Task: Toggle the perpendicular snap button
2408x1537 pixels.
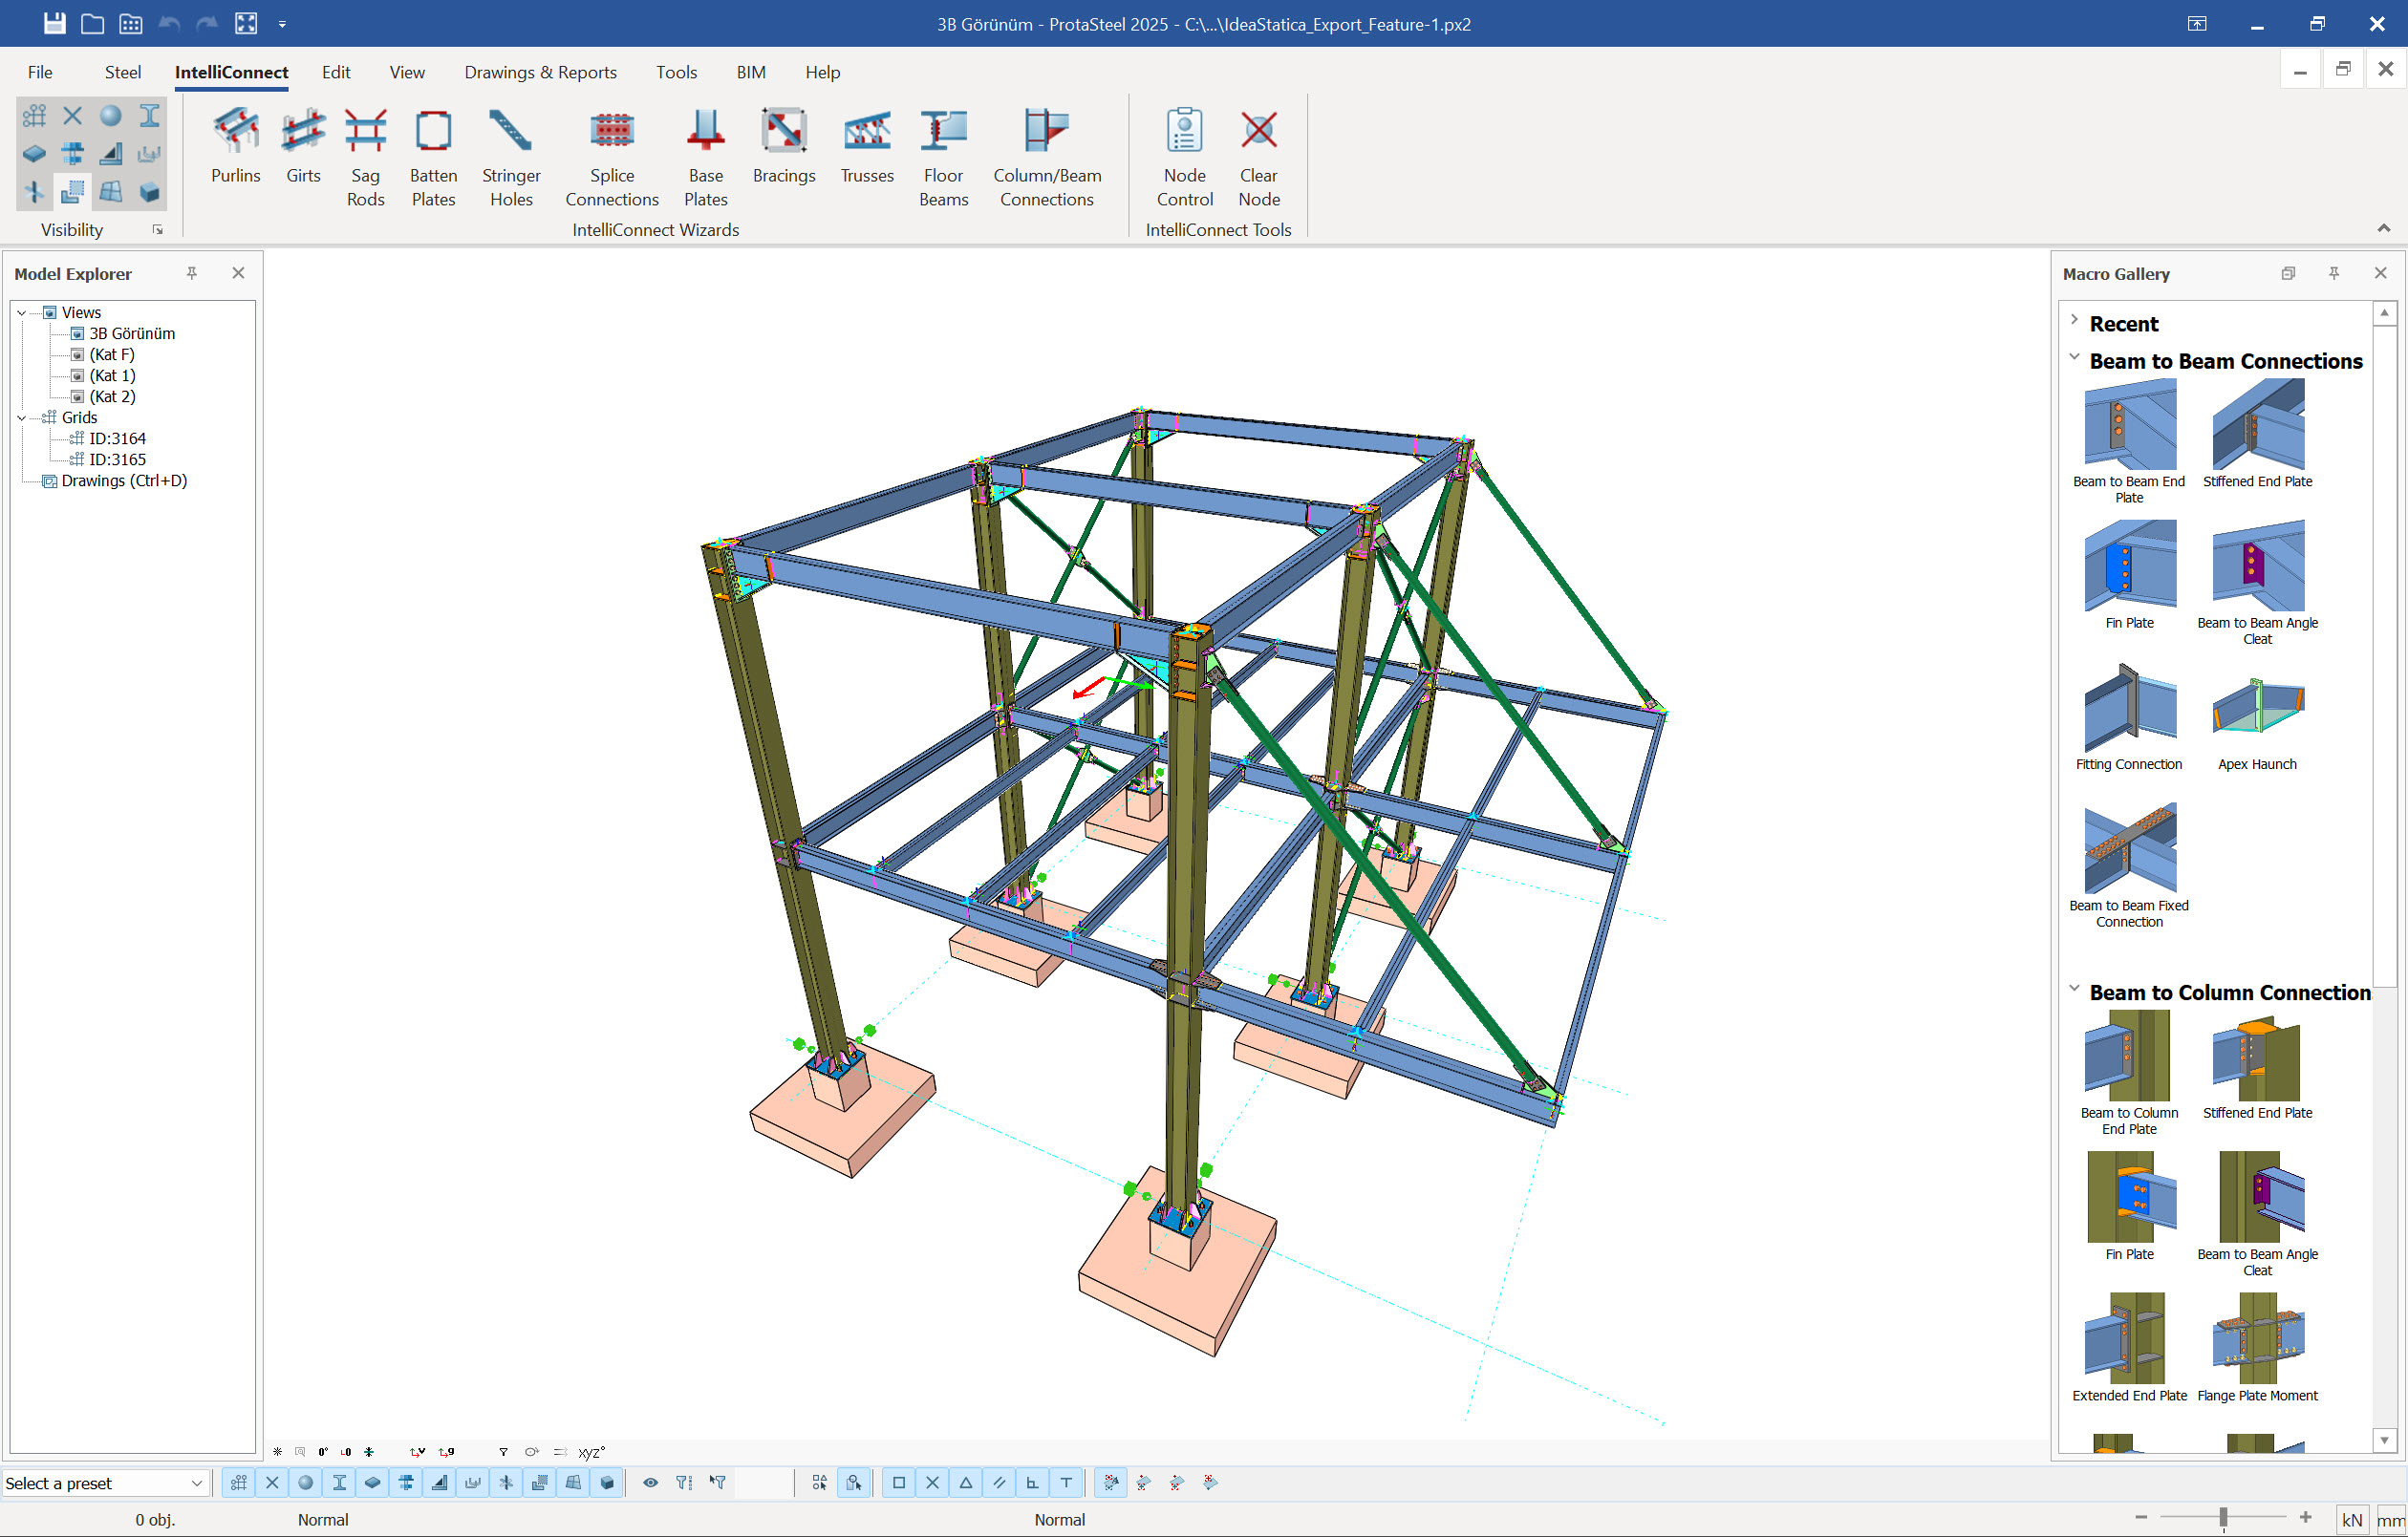Action: [1032, 1482]
